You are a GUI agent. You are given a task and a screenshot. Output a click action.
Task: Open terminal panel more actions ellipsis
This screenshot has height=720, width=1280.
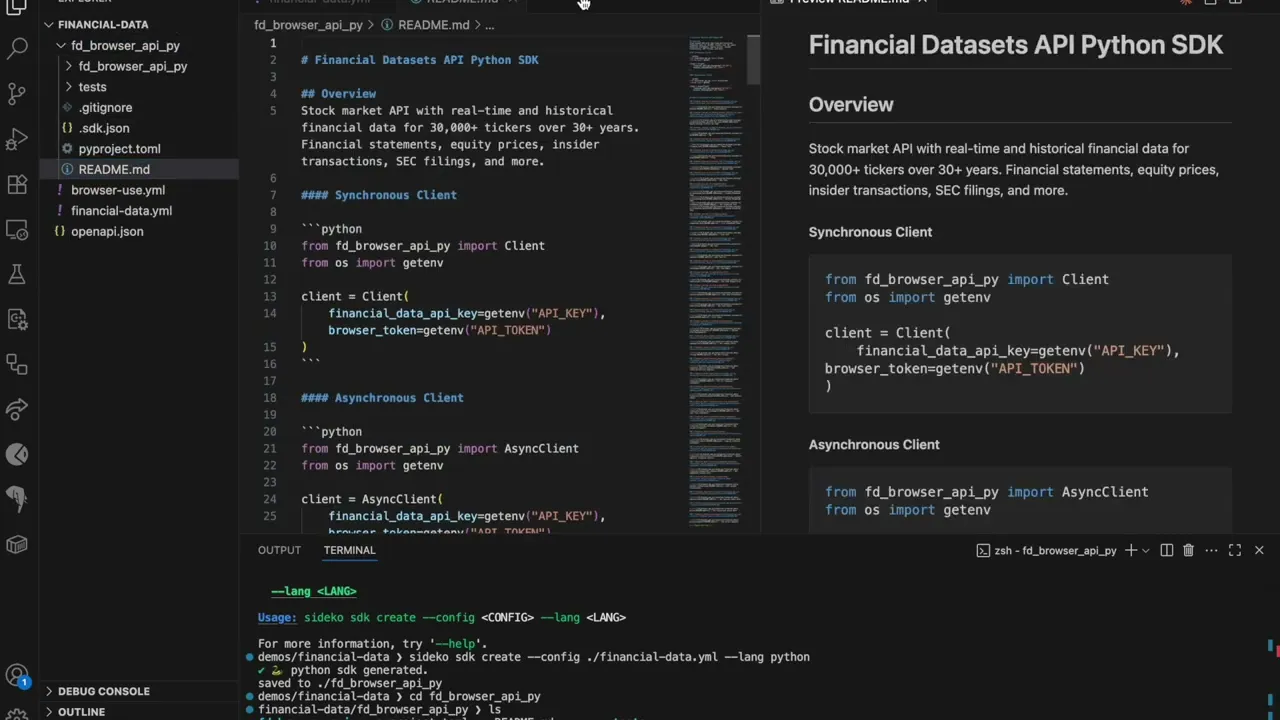(x=1211, y=550)
